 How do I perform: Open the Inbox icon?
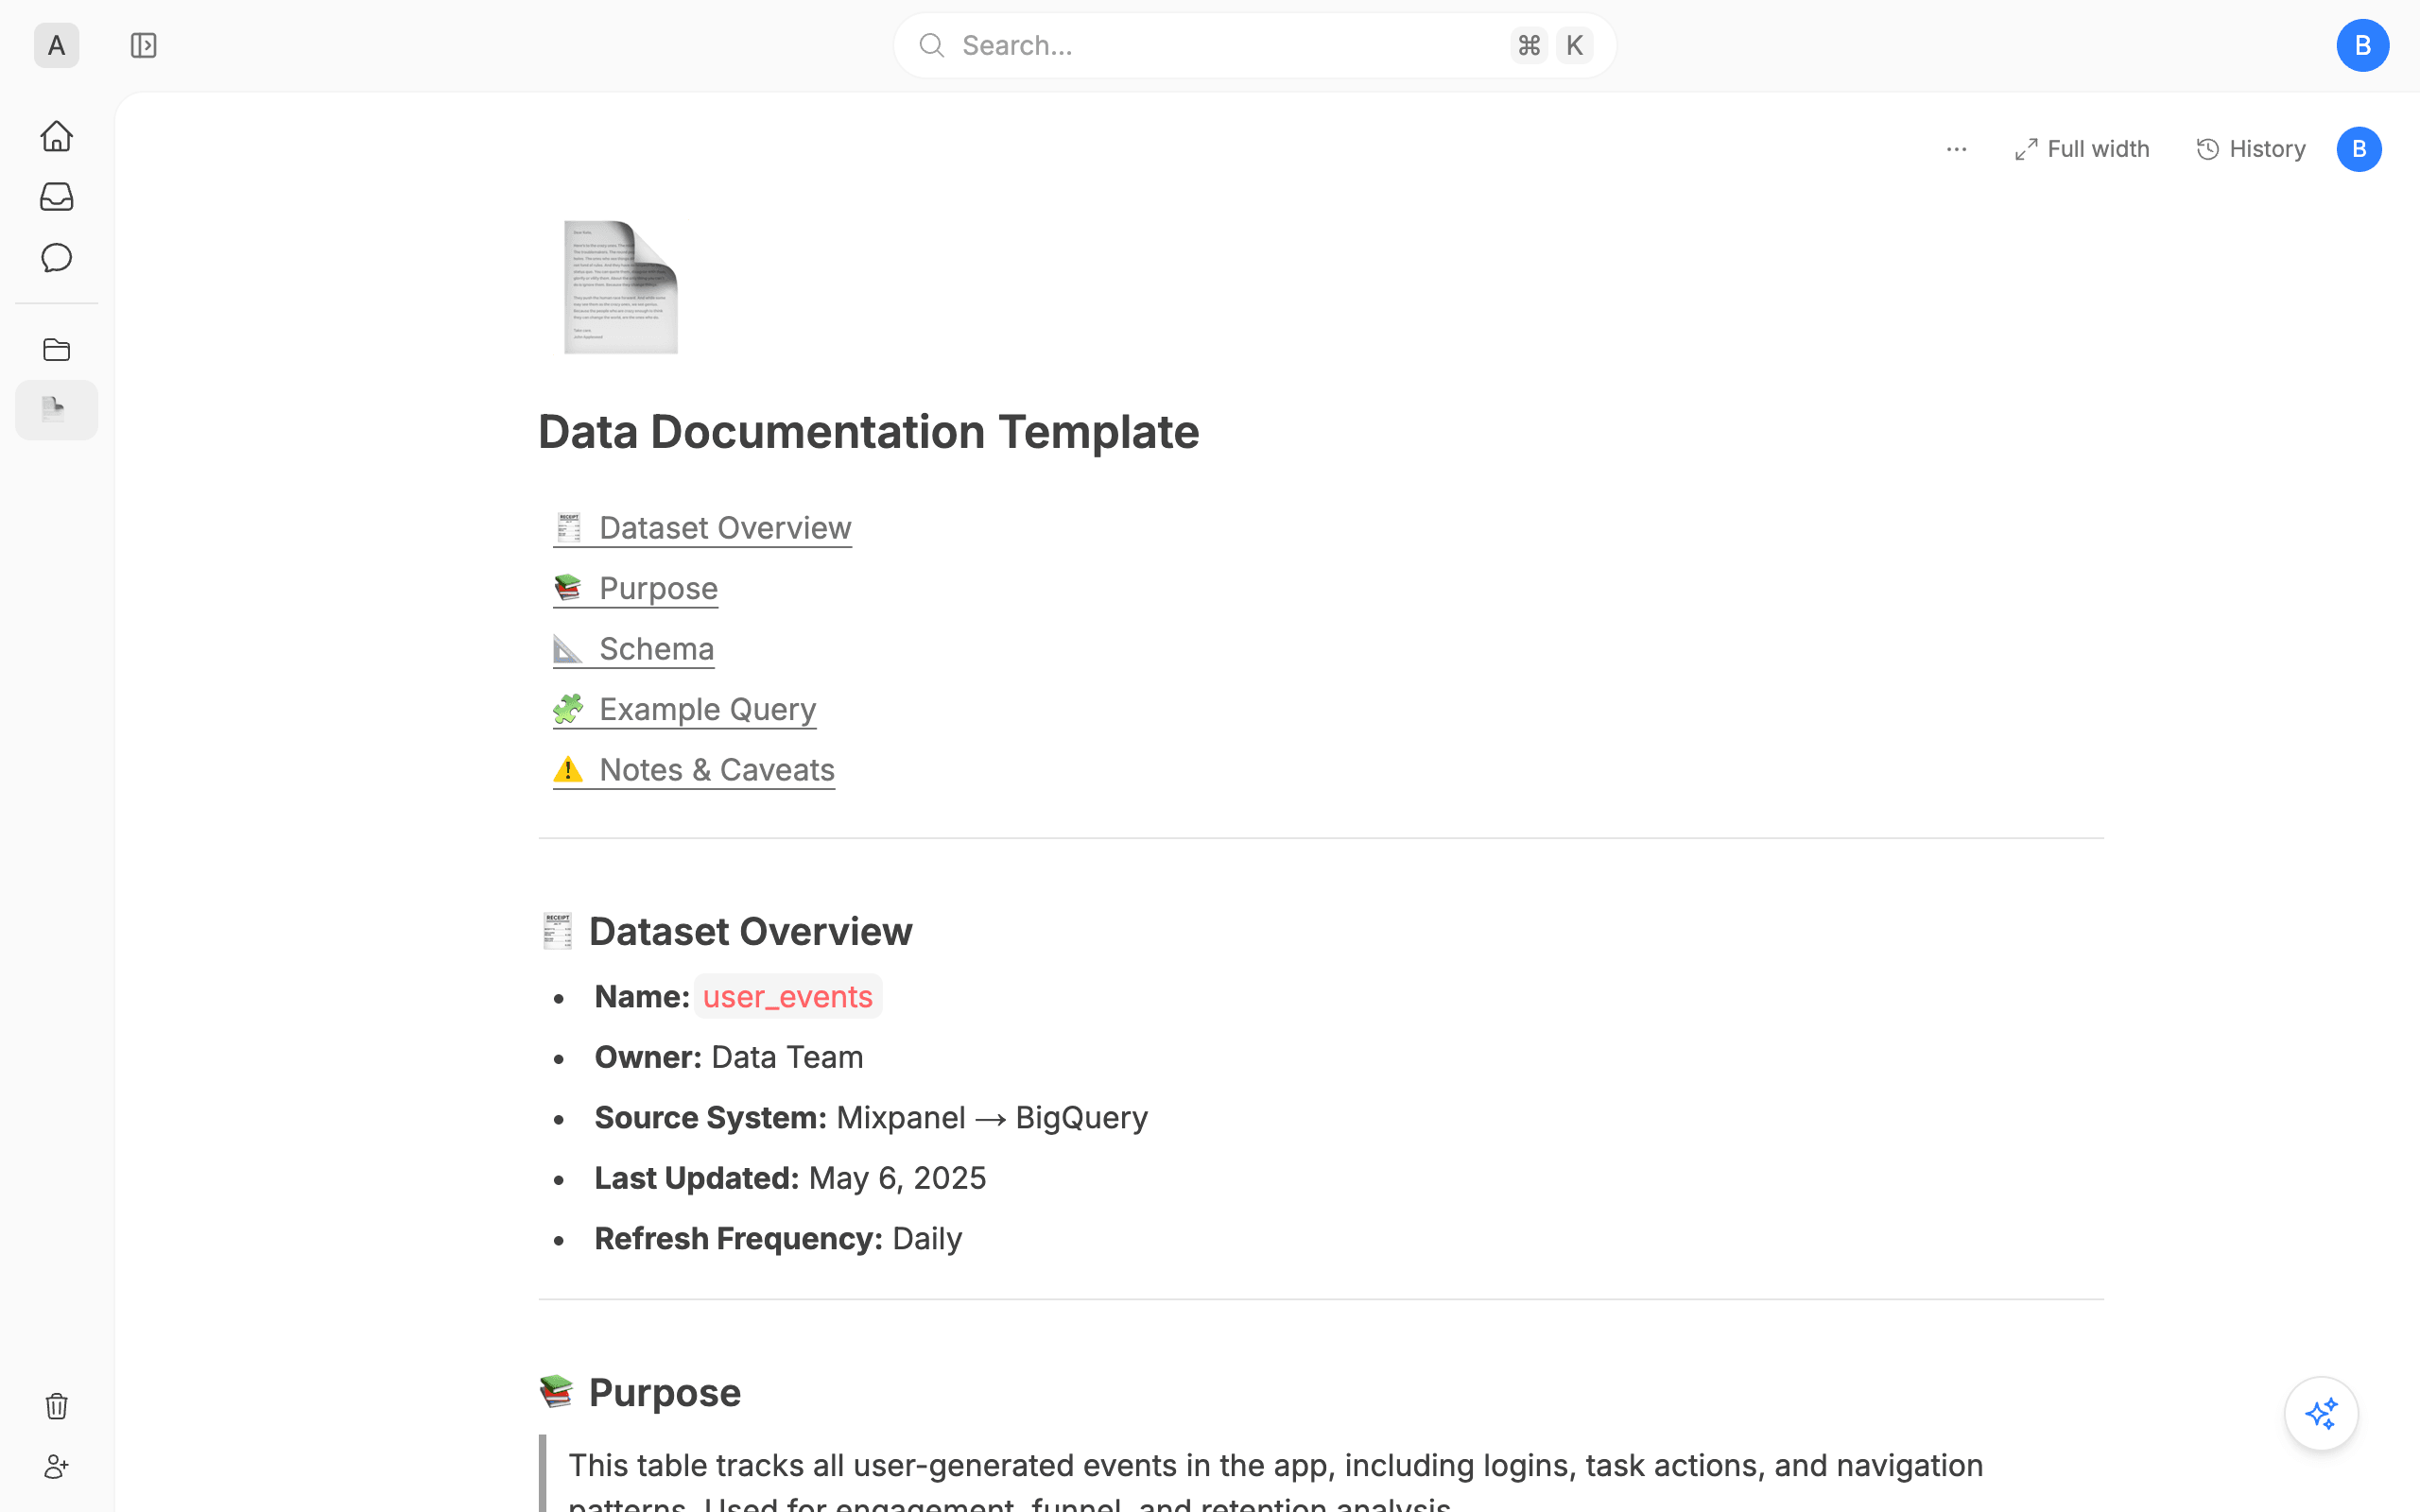tap(57, 197)
